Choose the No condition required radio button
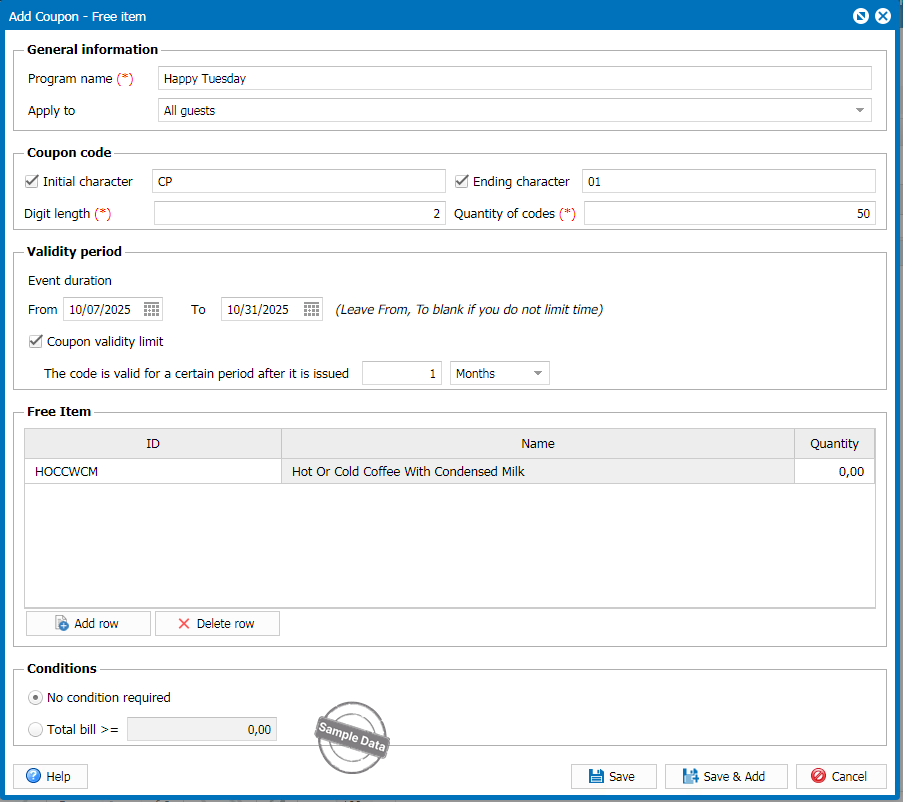The width and height of the screenshot is (903, 802). pyautogui.click(x=36, y=697)
